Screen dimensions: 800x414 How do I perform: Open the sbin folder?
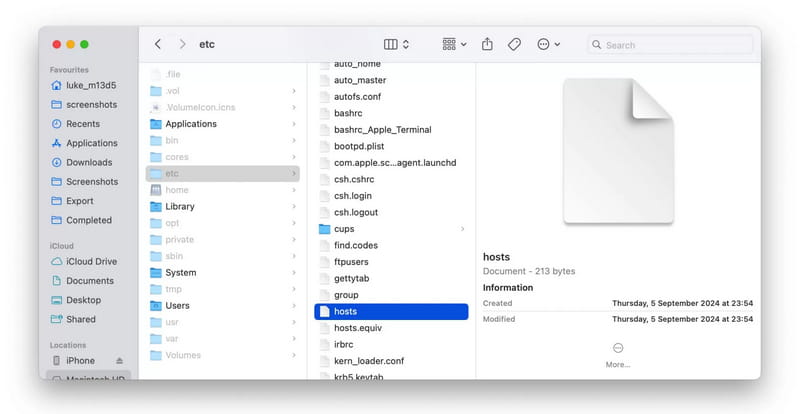(222, 256)
